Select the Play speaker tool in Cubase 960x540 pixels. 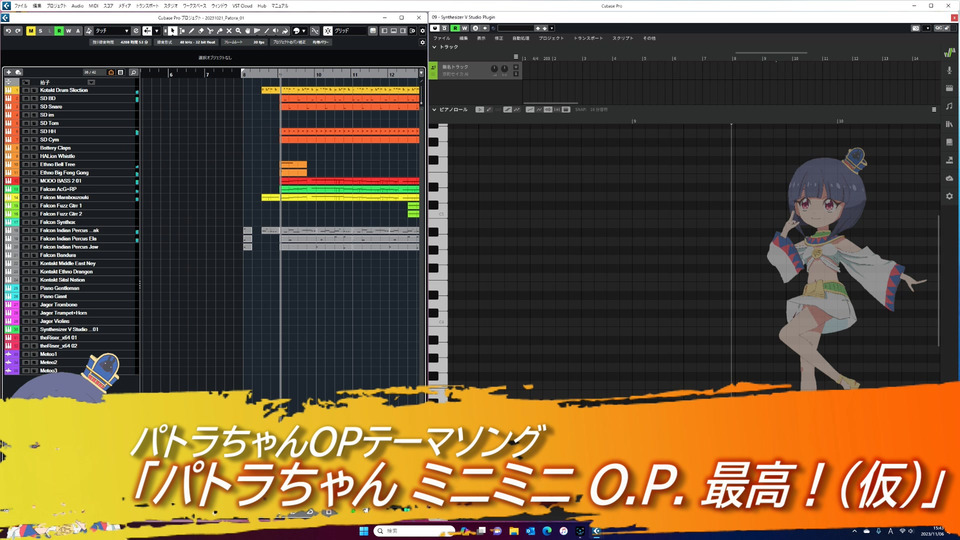276,31
